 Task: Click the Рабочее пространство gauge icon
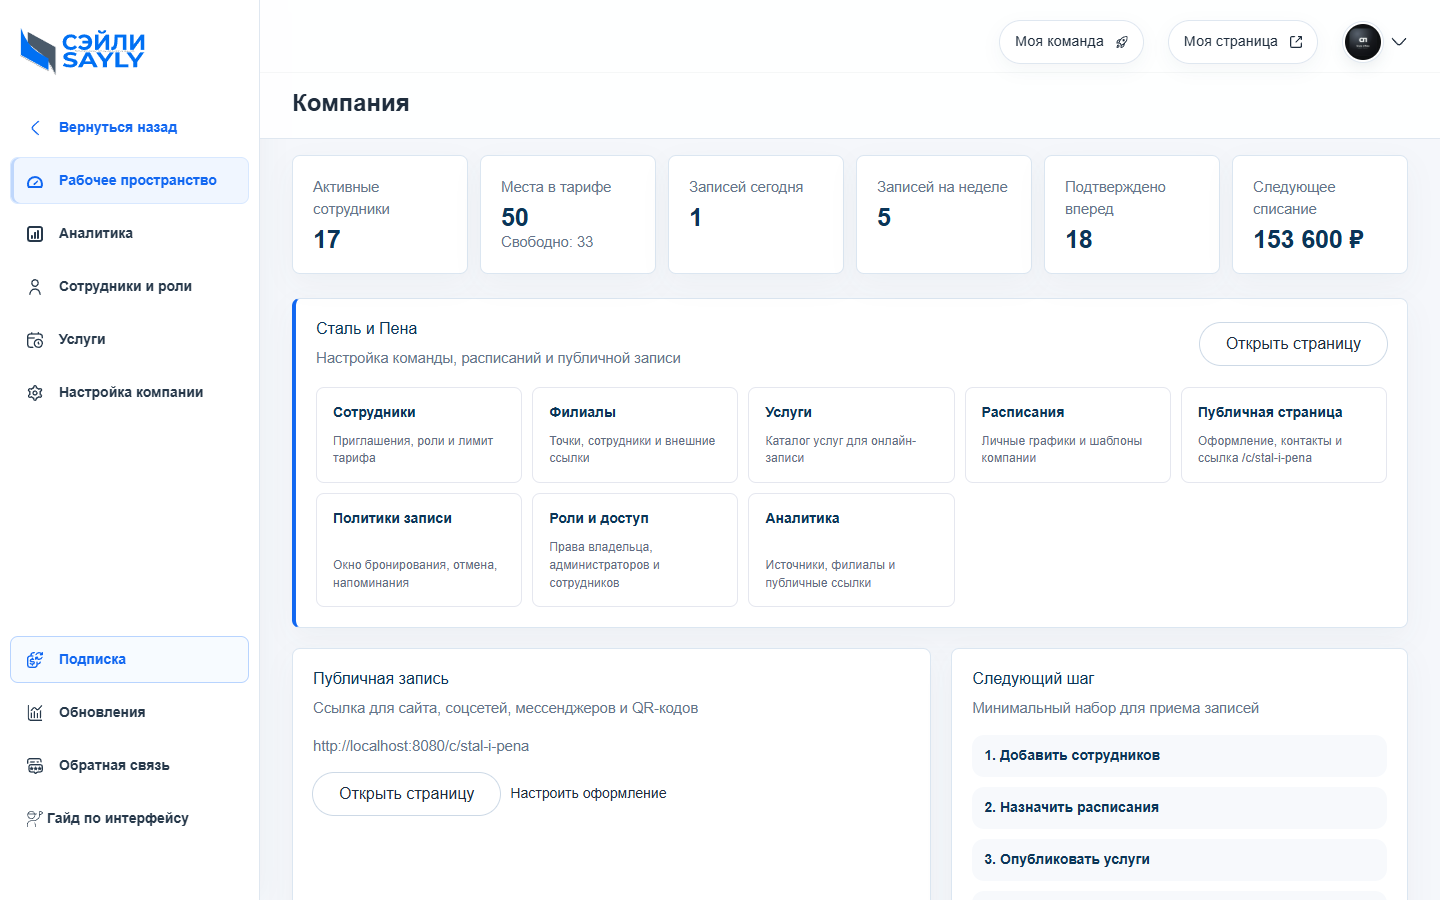pos(35,181)
